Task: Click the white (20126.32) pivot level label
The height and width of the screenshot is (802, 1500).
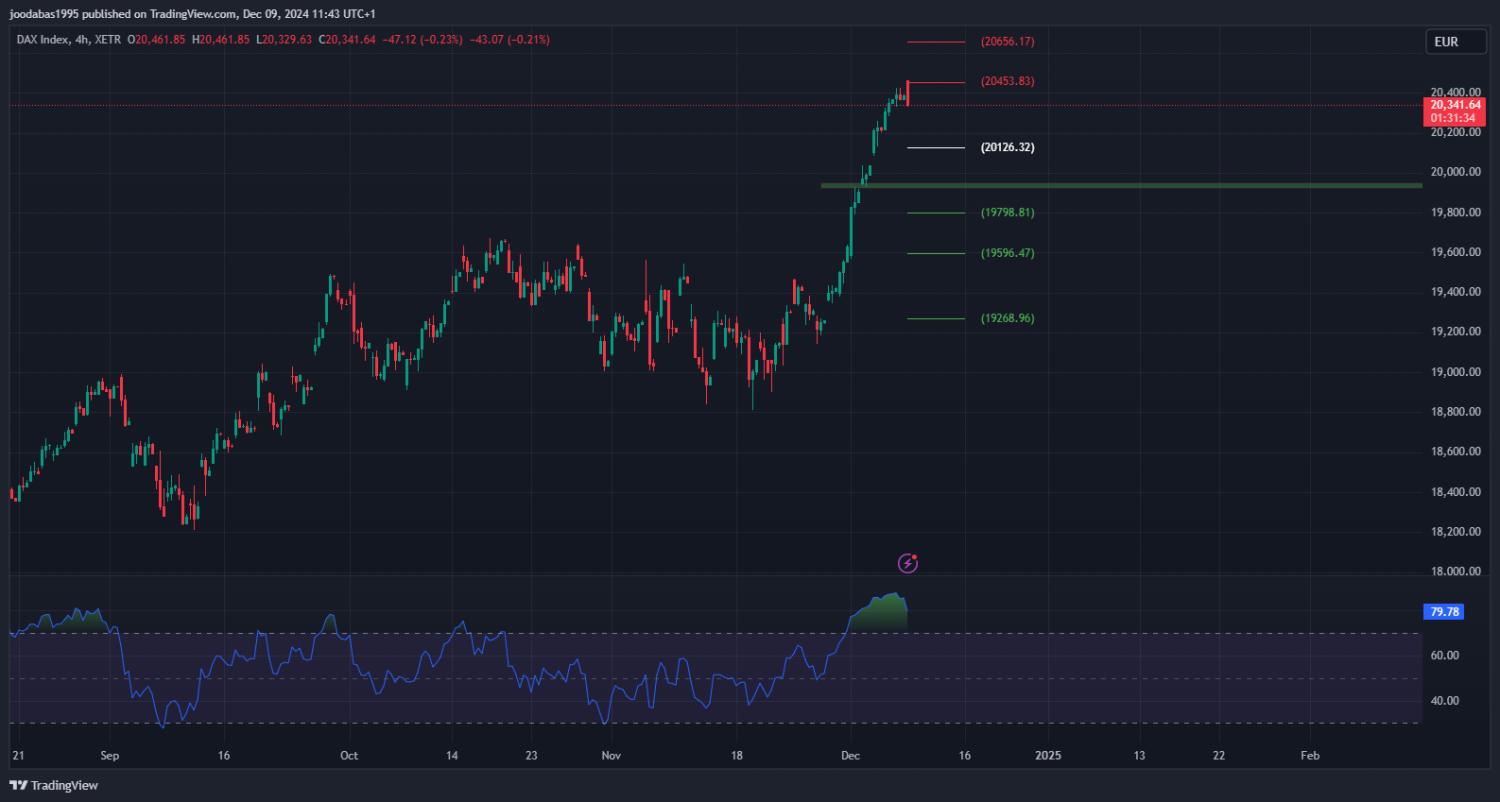Action: point(1007,147)
